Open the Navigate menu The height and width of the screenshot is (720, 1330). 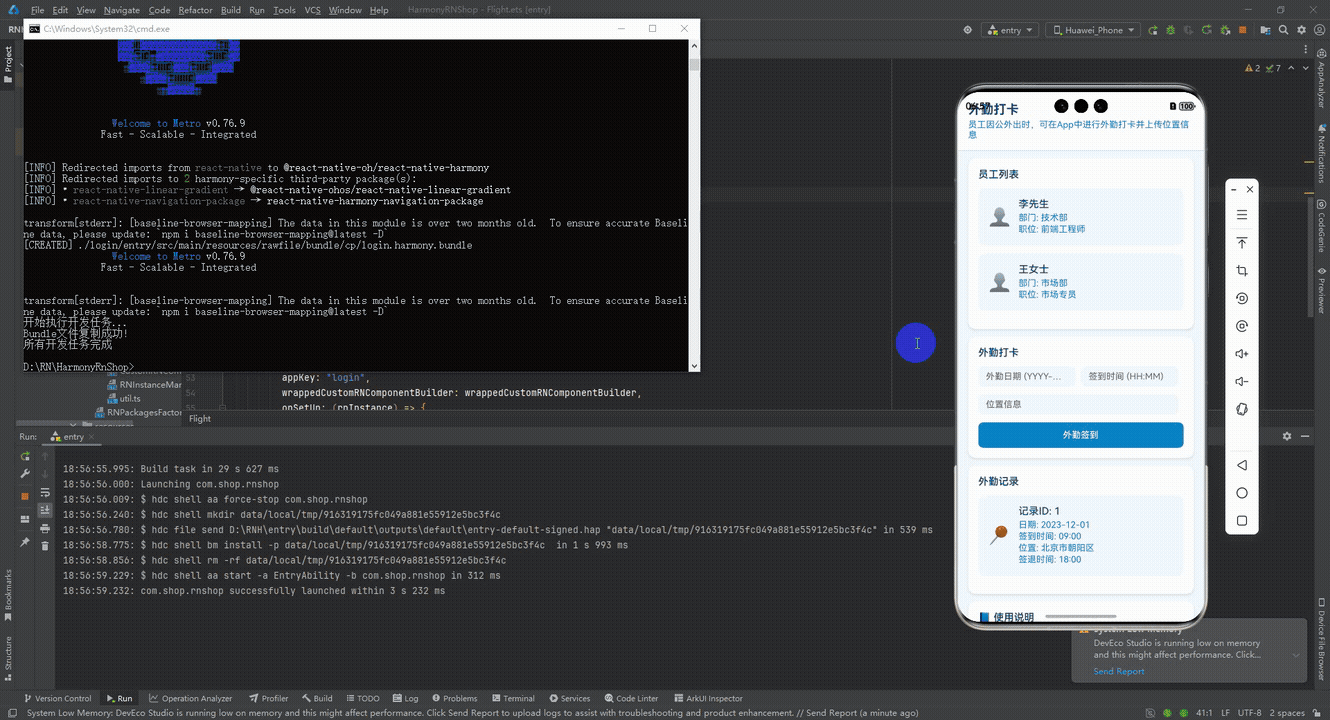click(122, 10)
